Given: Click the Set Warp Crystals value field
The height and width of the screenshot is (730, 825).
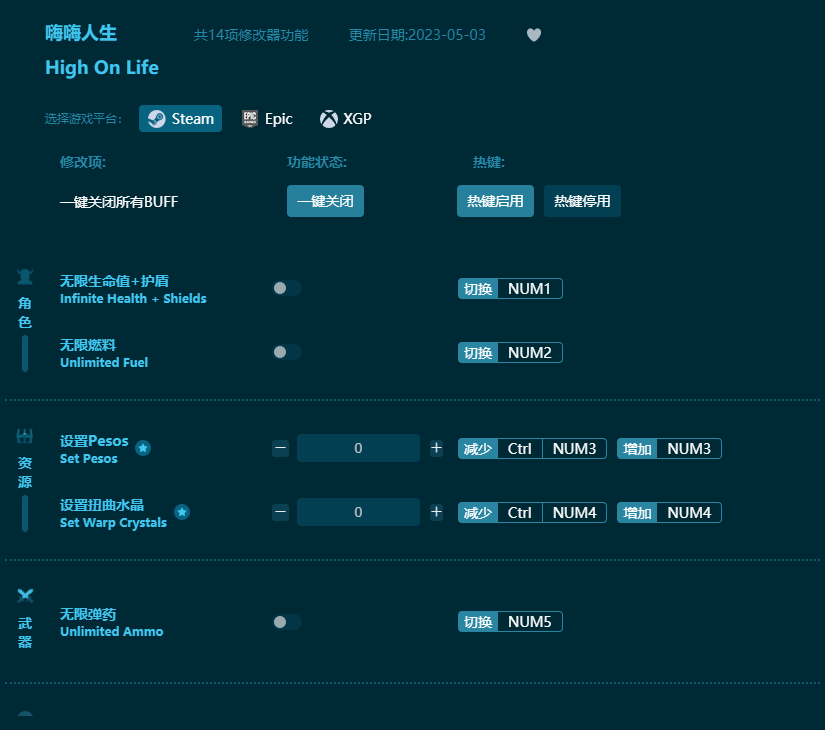Looking at the screenshot, I should coord(358,512).
